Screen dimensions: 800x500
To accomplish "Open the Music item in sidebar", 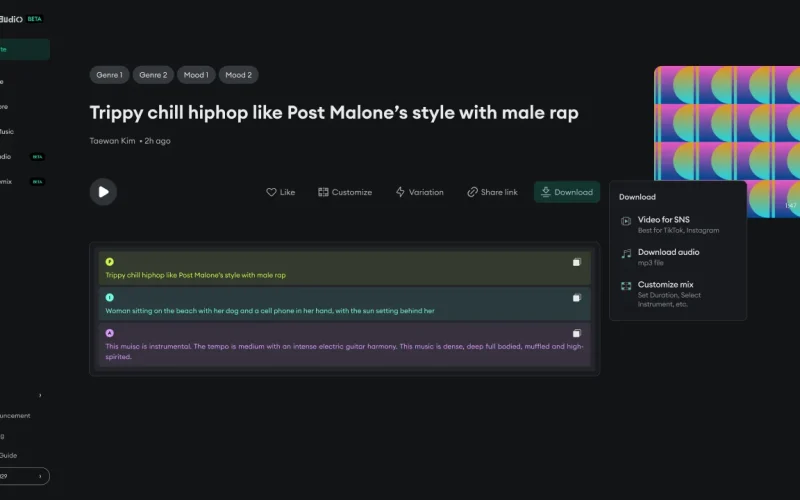I will (x=7, y=132).
